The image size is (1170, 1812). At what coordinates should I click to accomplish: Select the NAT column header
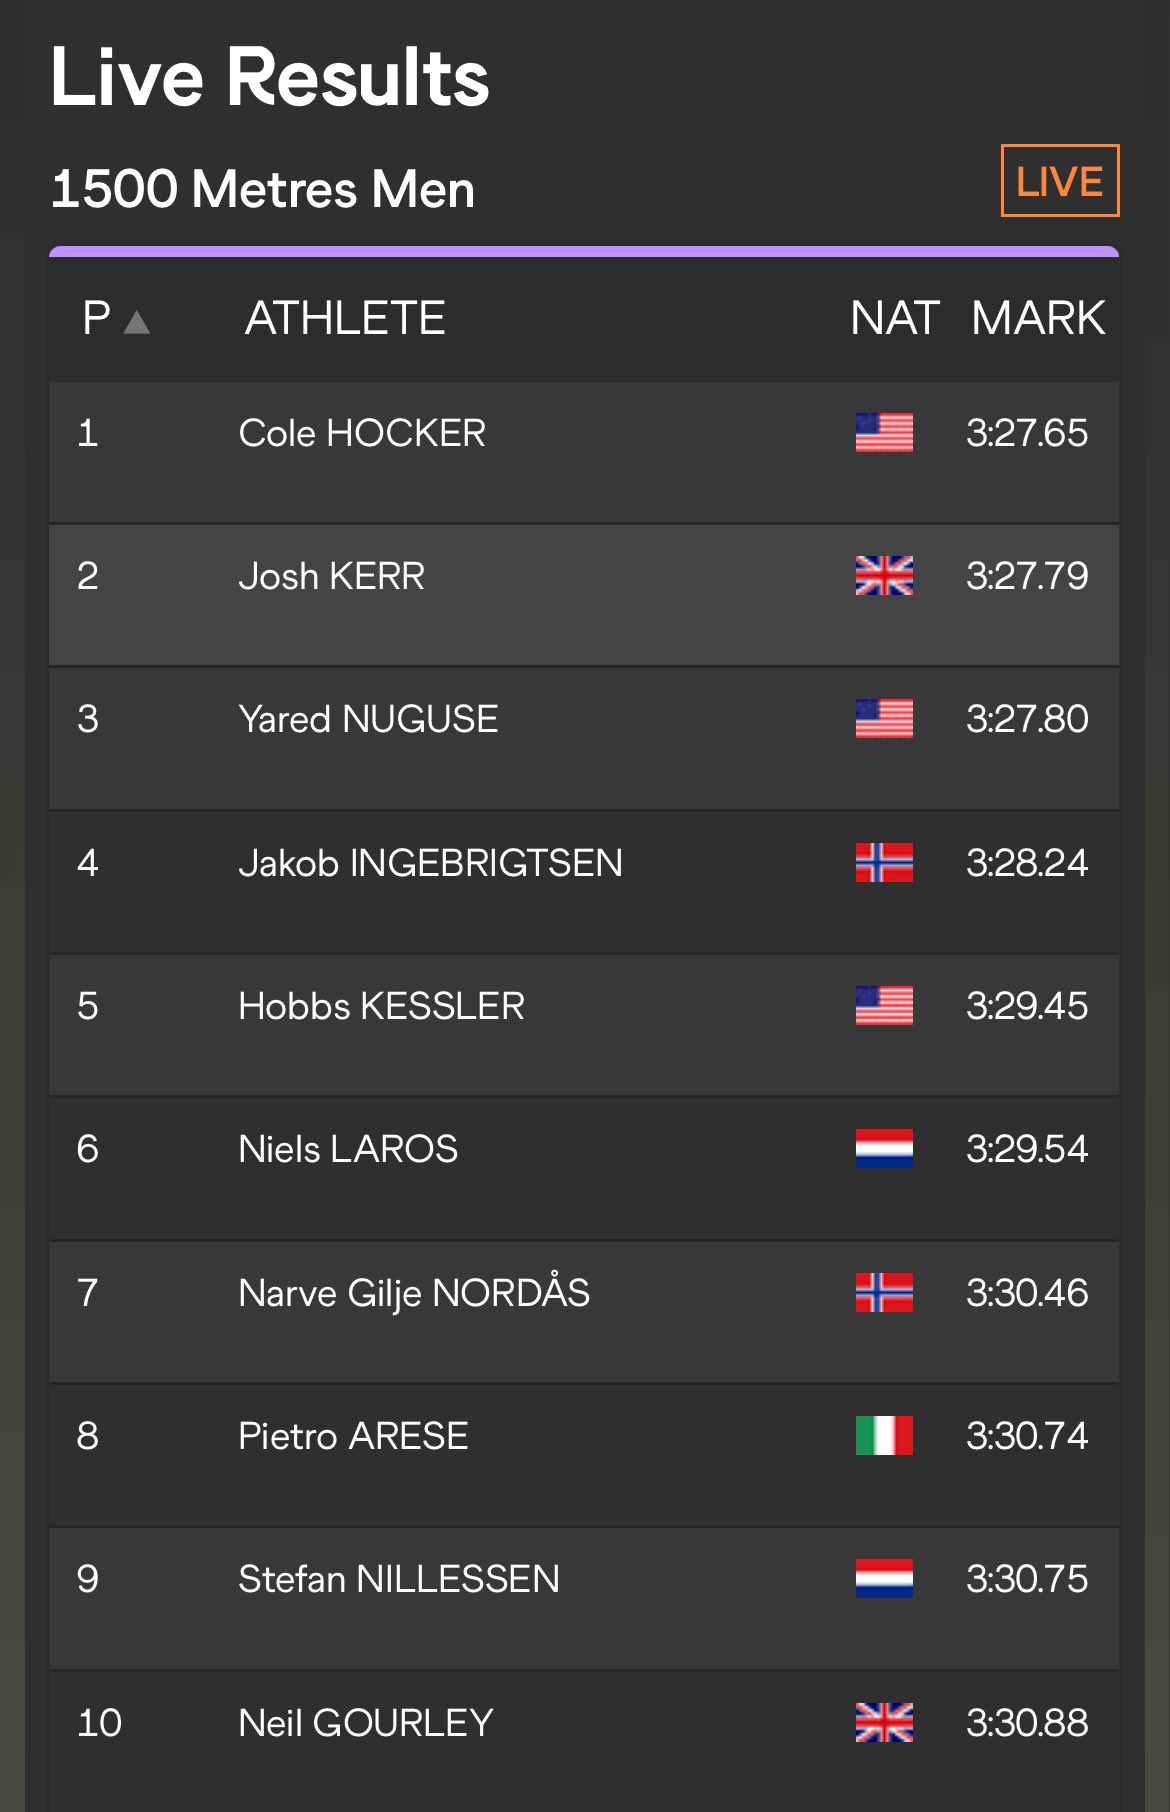pyautogui.click(x=894, y=319)
